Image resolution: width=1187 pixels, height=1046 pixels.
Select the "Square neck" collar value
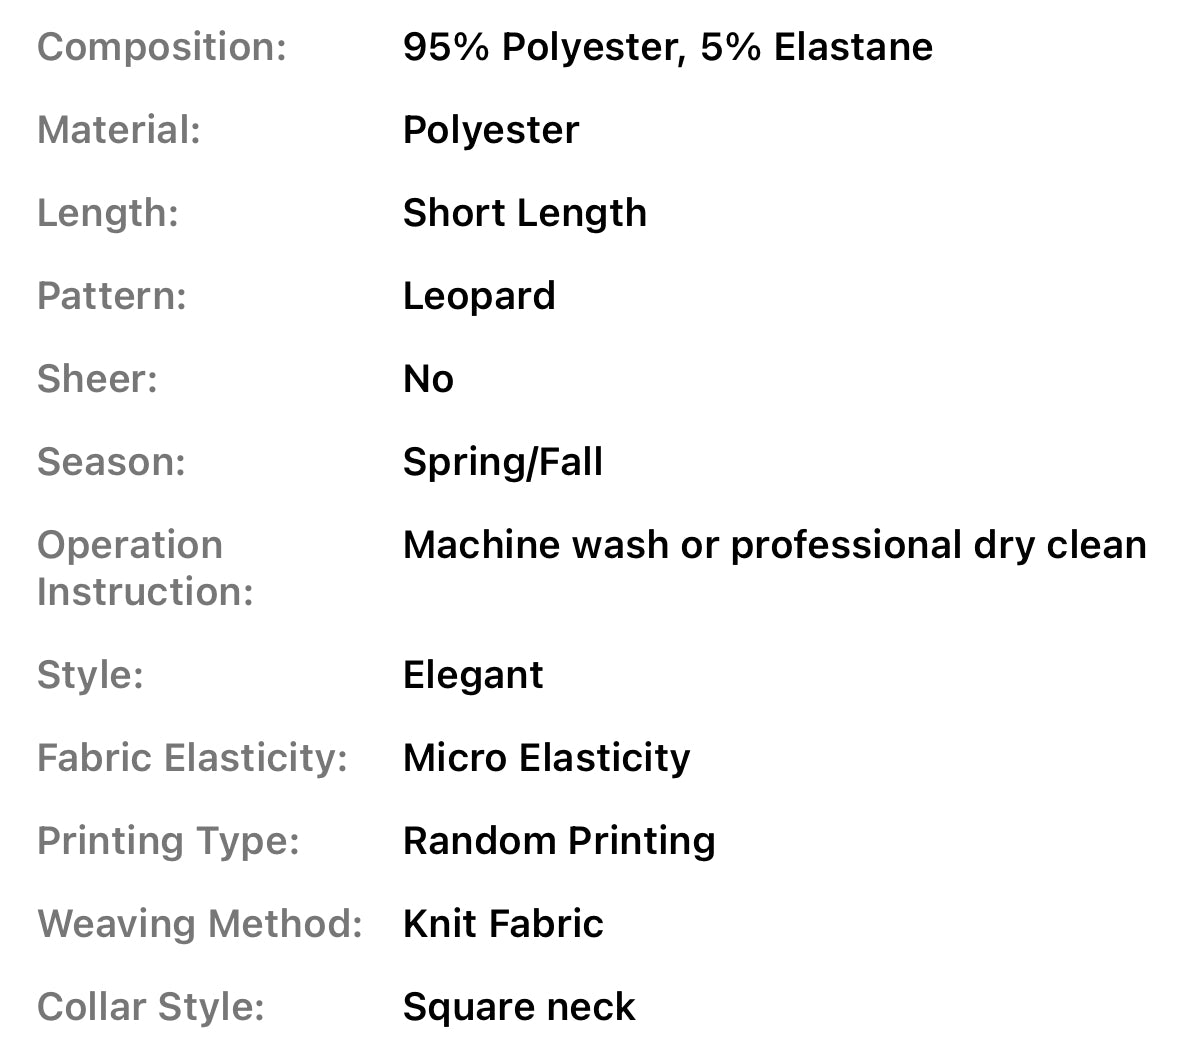(518, 1007)
